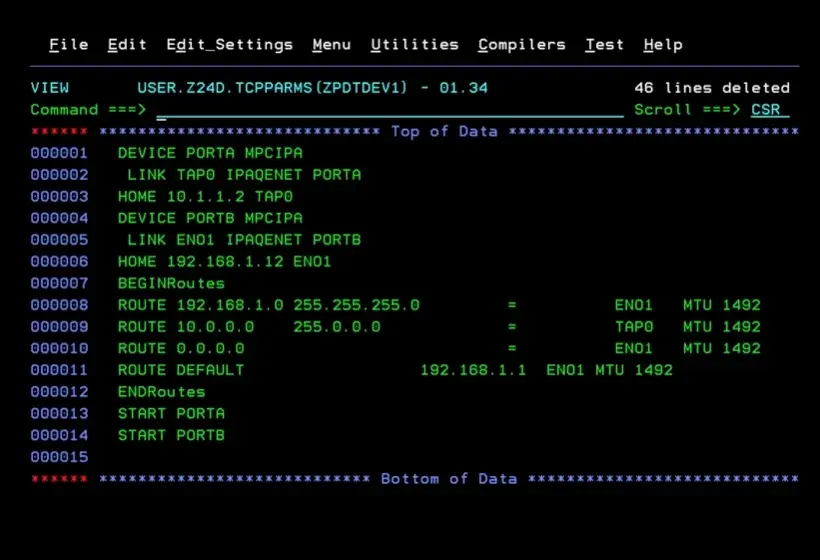The width and height of the screenshot is (820, 560).
Task: Click the text DEVICE PORTA MPCIPA
Action: click(210, 153)
